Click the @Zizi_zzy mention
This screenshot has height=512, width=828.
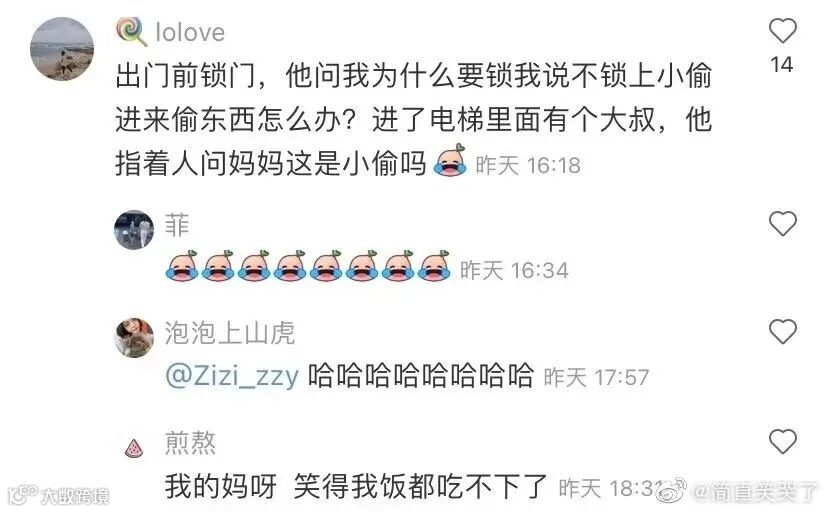coord(232,376)
